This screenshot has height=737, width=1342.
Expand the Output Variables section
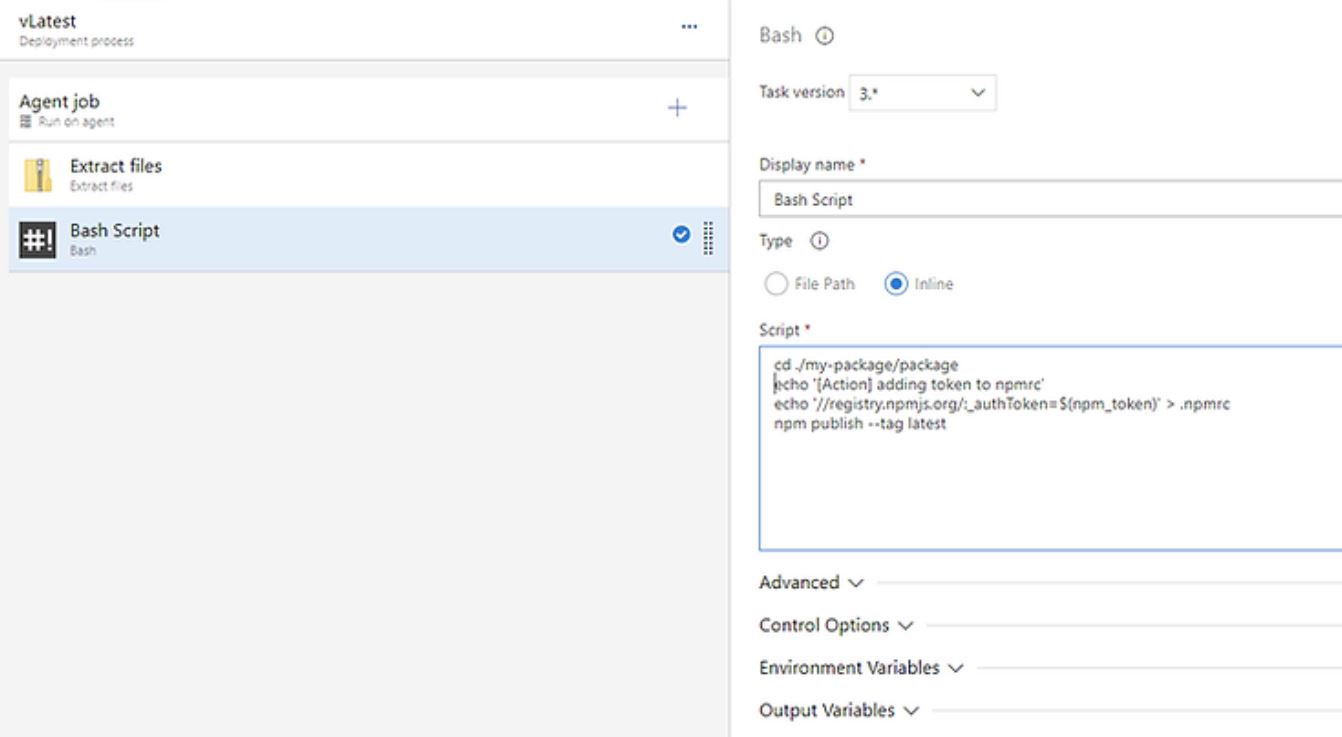click(x=838, y=710)
